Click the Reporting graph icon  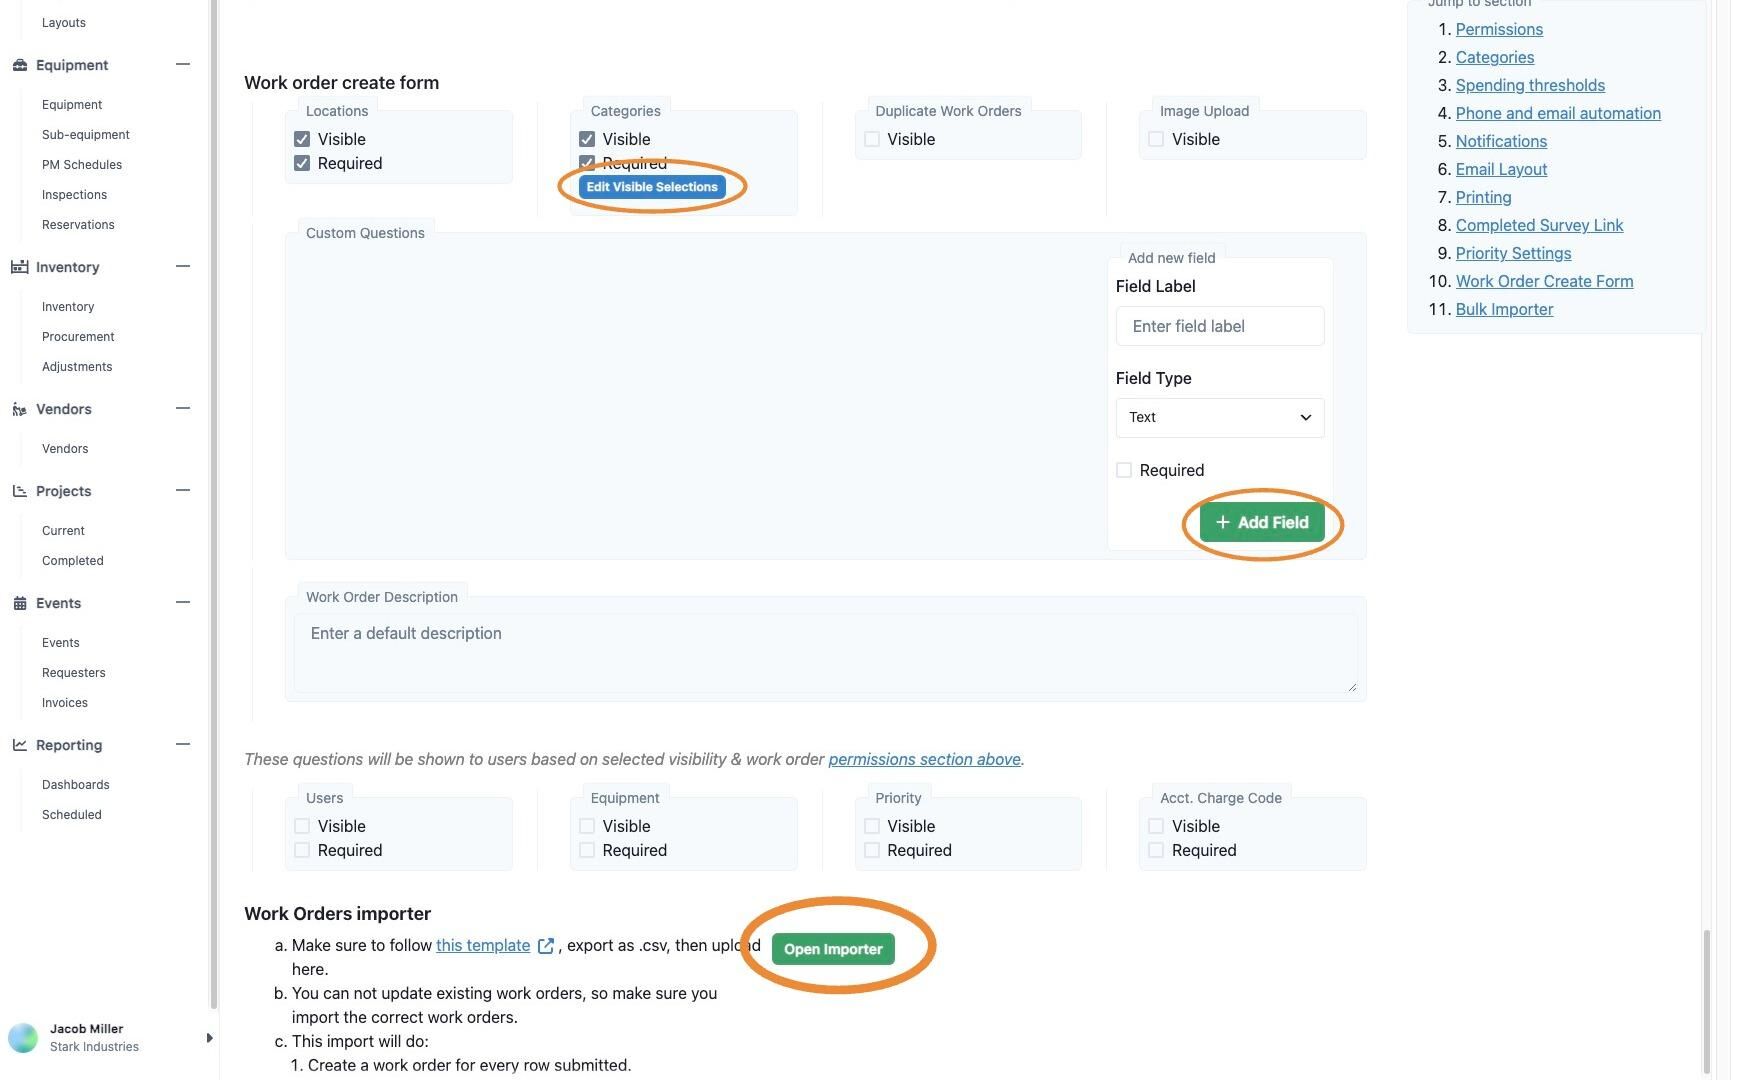point(20,745)
